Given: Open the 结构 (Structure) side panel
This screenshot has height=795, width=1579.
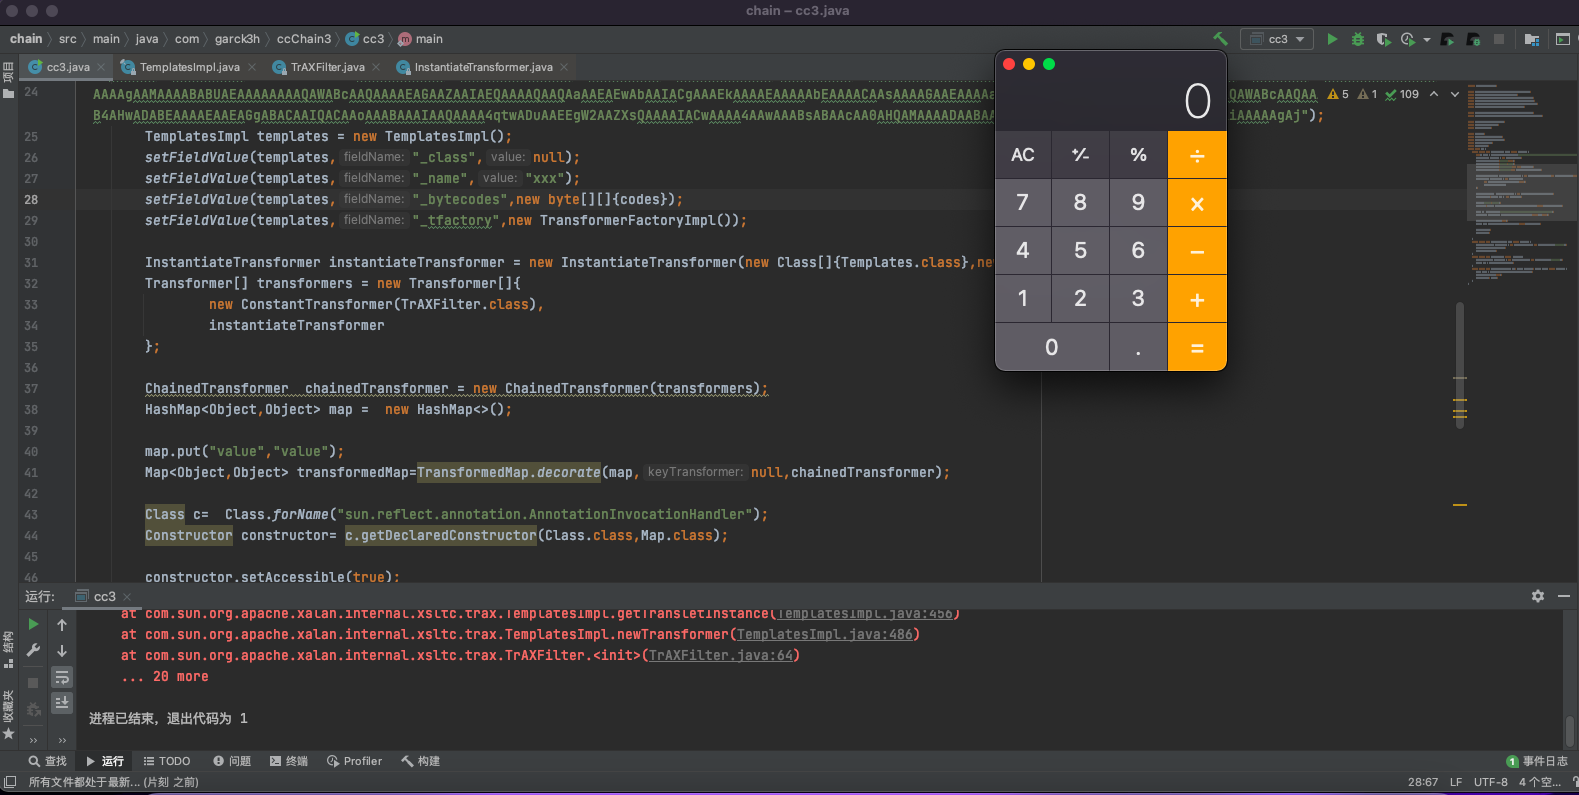Looking at the screenshot, I should coord(9,648).
